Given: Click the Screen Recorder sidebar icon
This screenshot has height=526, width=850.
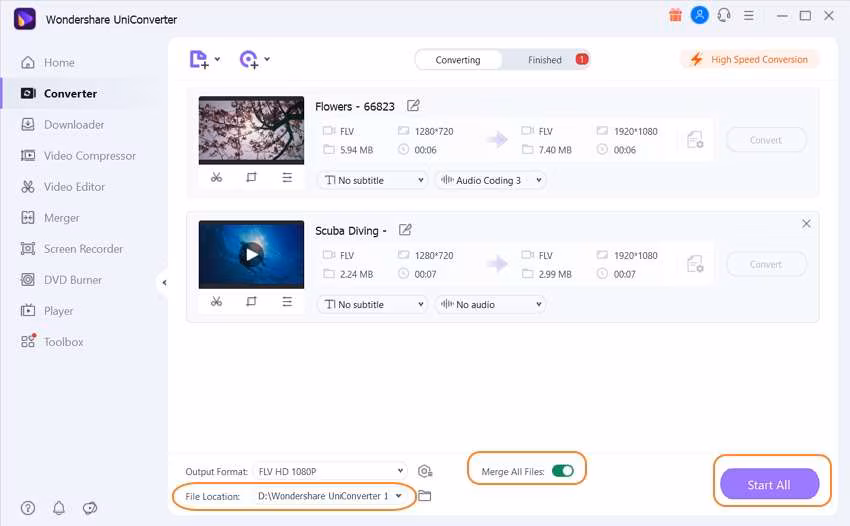Looking at the screenshot, I should tap(28, 249).
